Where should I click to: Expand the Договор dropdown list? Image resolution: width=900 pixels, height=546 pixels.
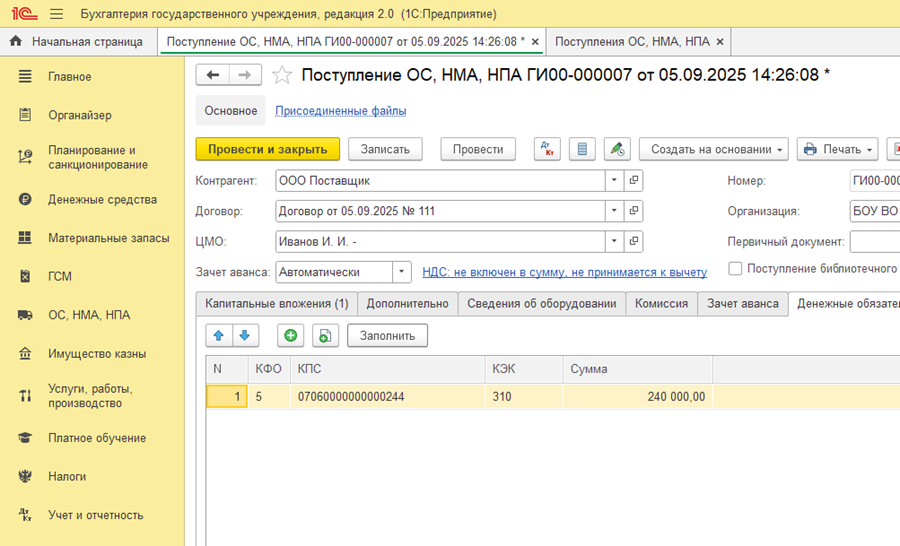click(x=614, y=211)
